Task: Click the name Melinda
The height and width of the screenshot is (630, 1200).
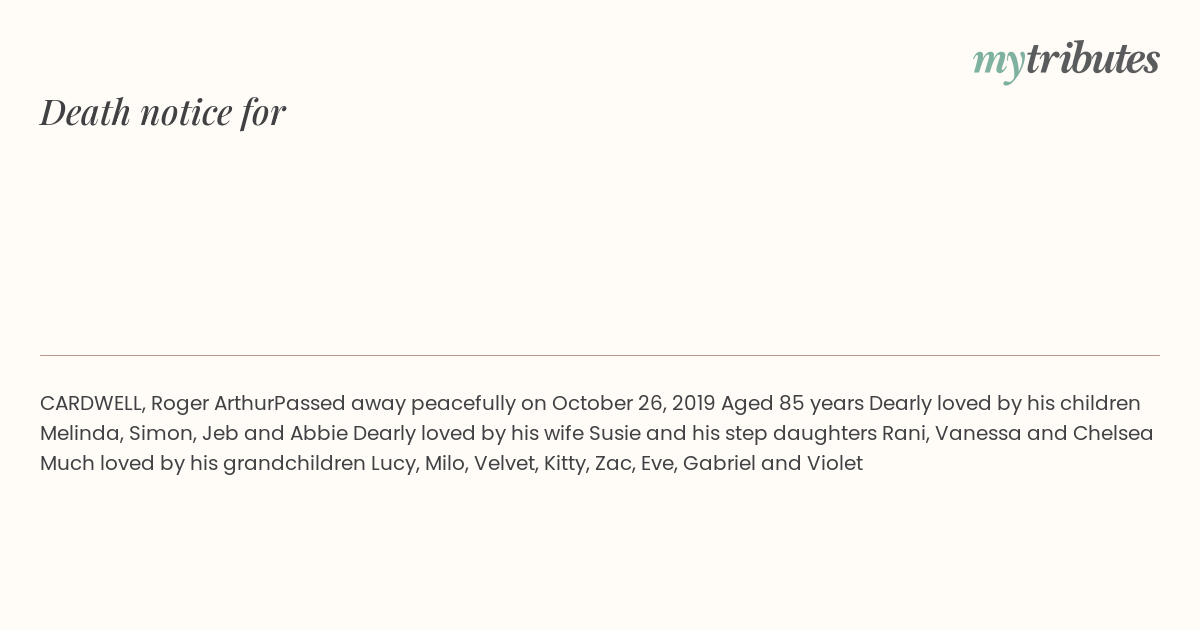Action: 80,434
